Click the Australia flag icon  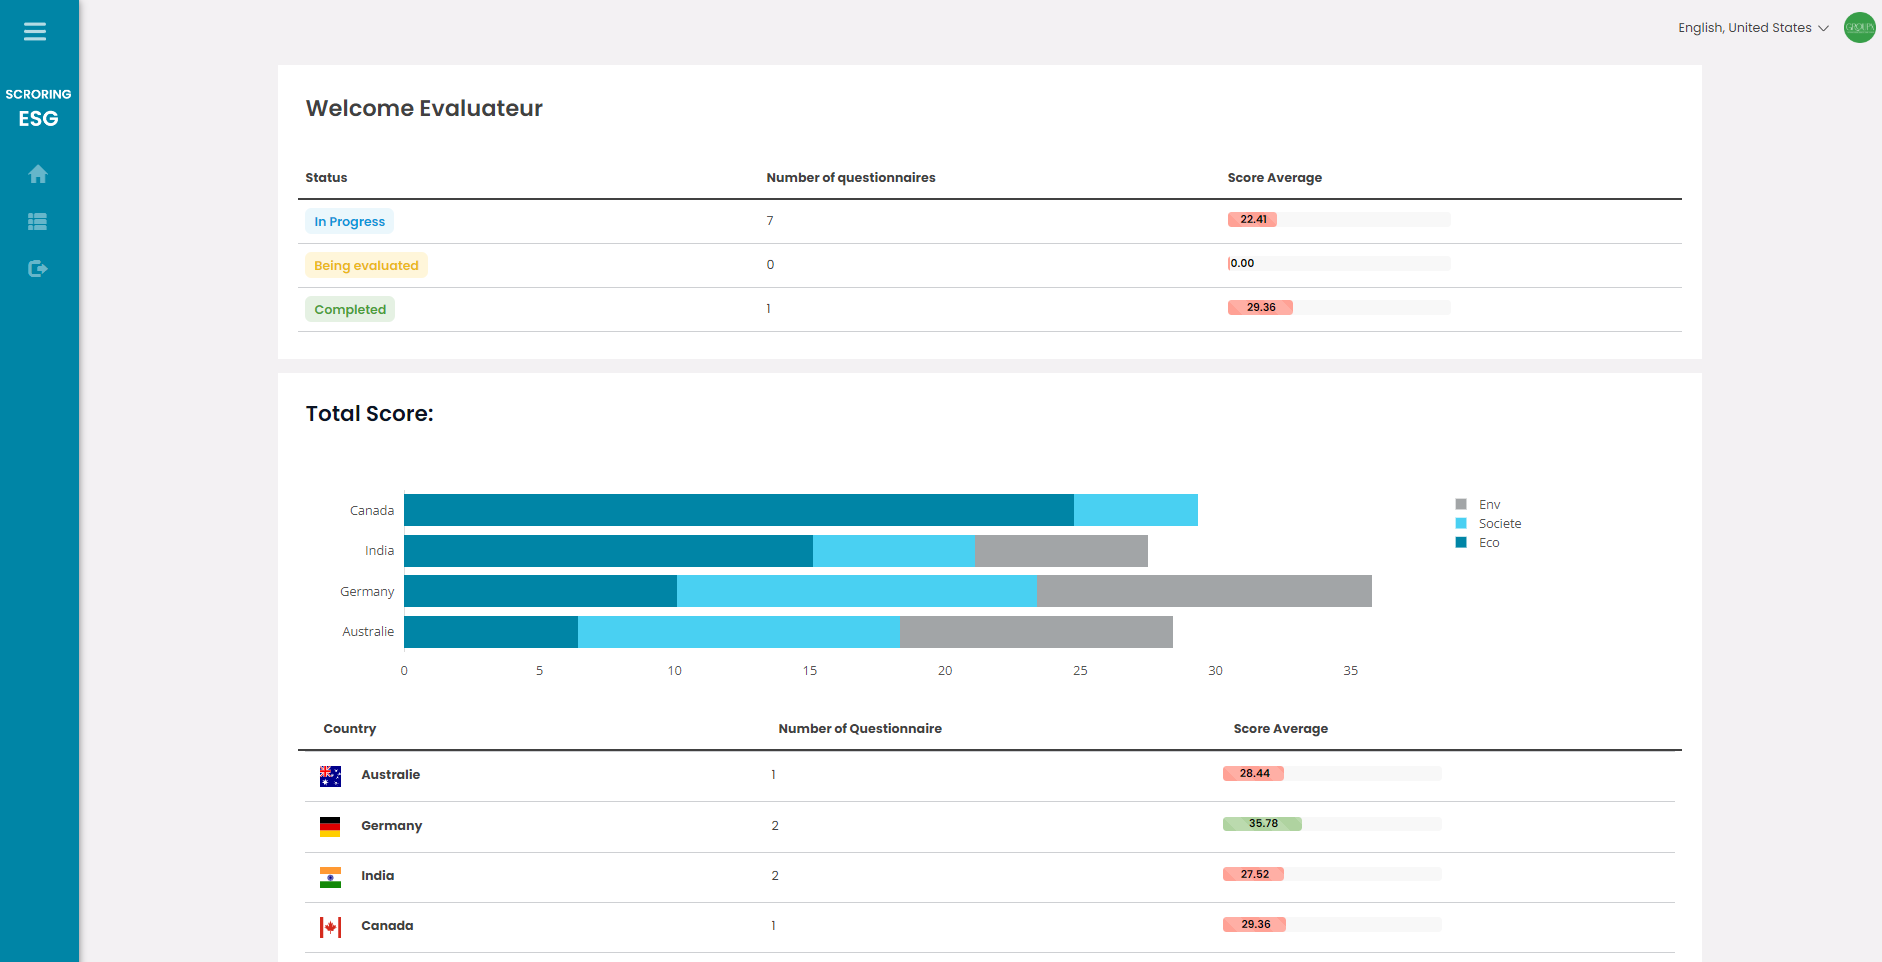pyautogui.click(x=330, y=776)
